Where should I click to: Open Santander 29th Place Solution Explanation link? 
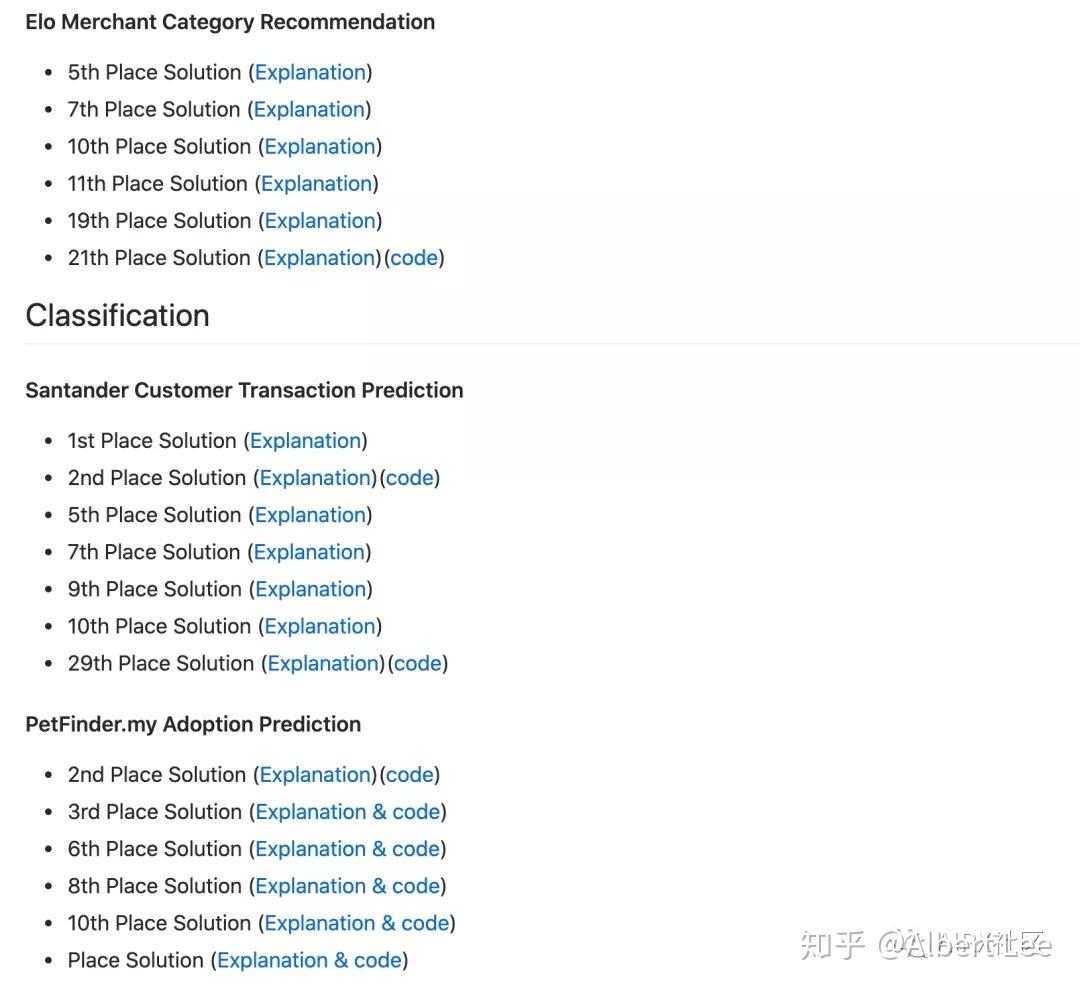tap(323, 664)
